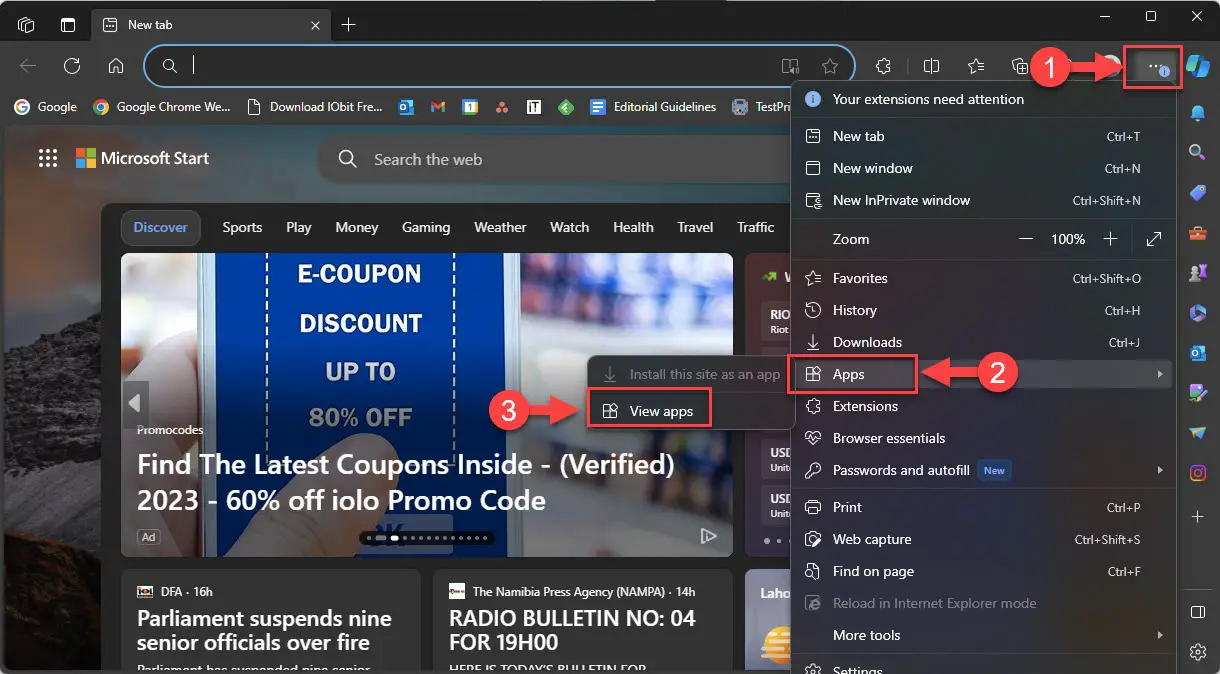Open New InPrivate window
Screen dimensions: 1220x674
(982, 200)
